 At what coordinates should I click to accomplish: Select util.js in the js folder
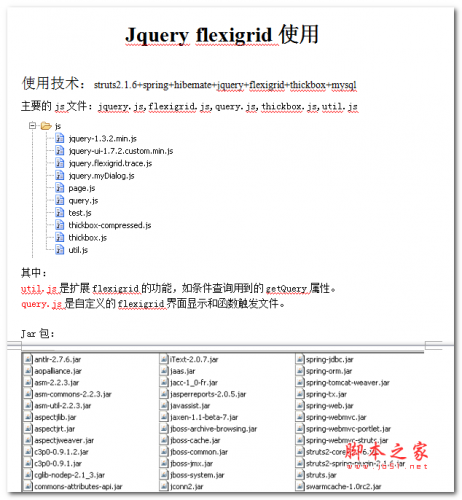(x=78, y=250)
